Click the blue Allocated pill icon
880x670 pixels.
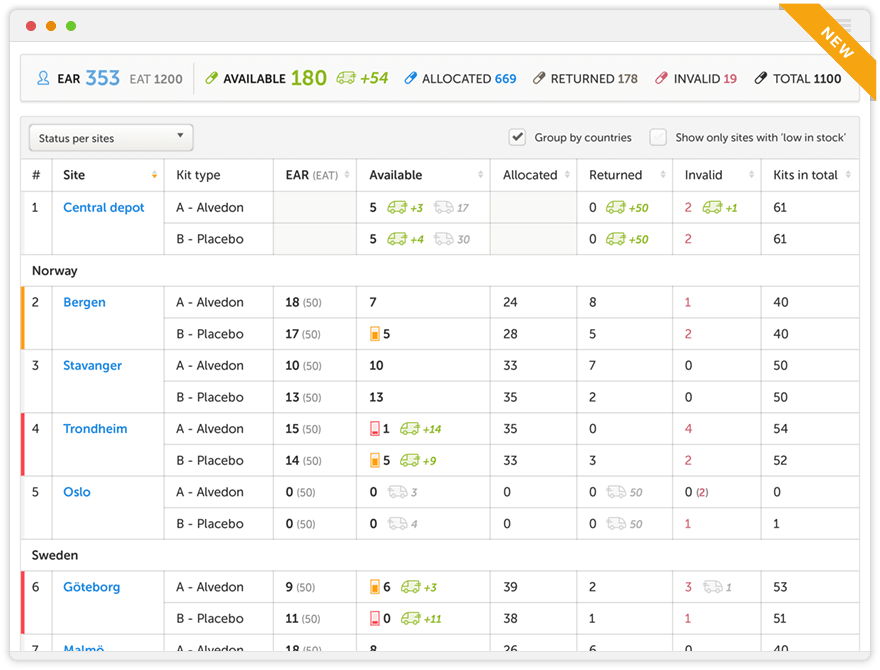410,78
